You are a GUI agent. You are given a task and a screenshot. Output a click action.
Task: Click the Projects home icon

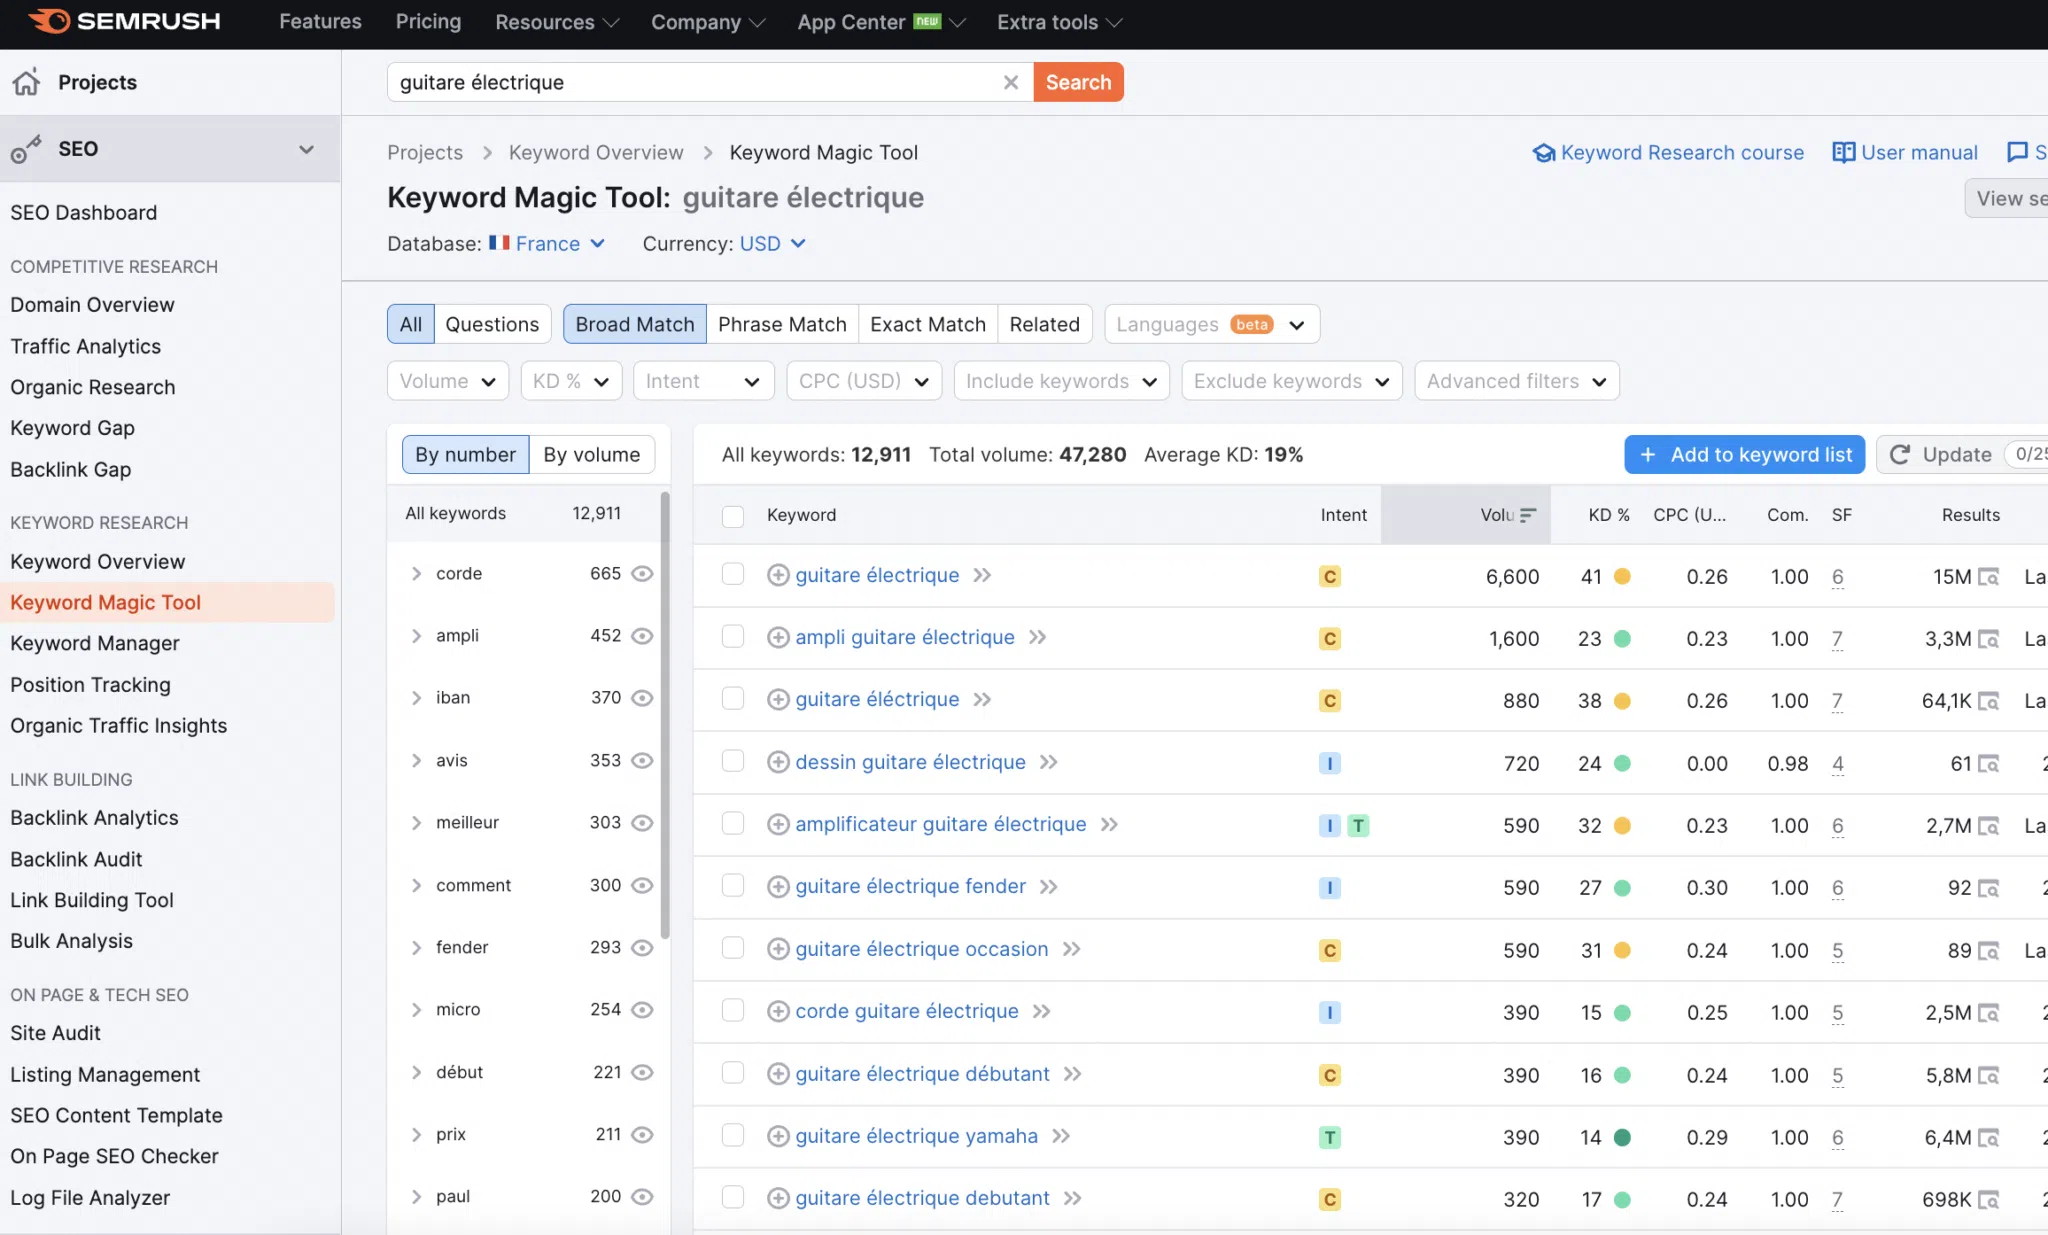click(27, 82)
